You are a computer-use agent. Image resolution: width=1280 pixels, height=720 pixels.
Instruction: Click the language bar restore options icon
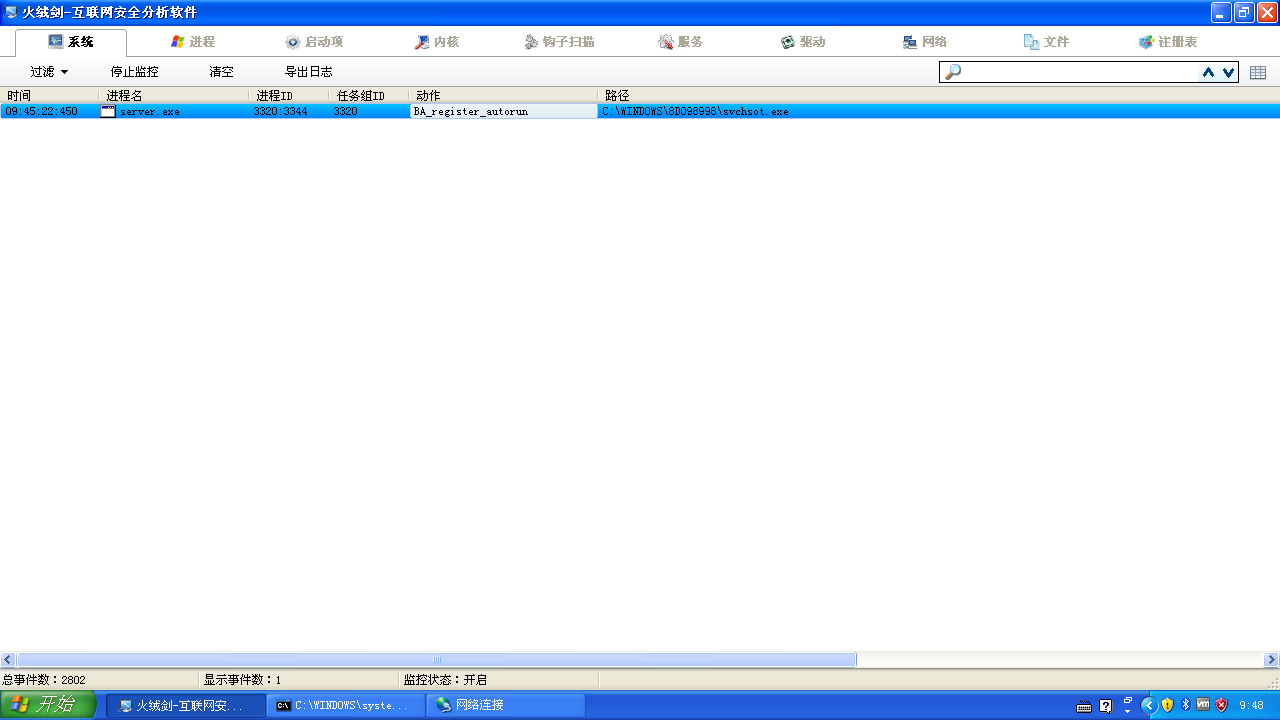coord(1128,700)
